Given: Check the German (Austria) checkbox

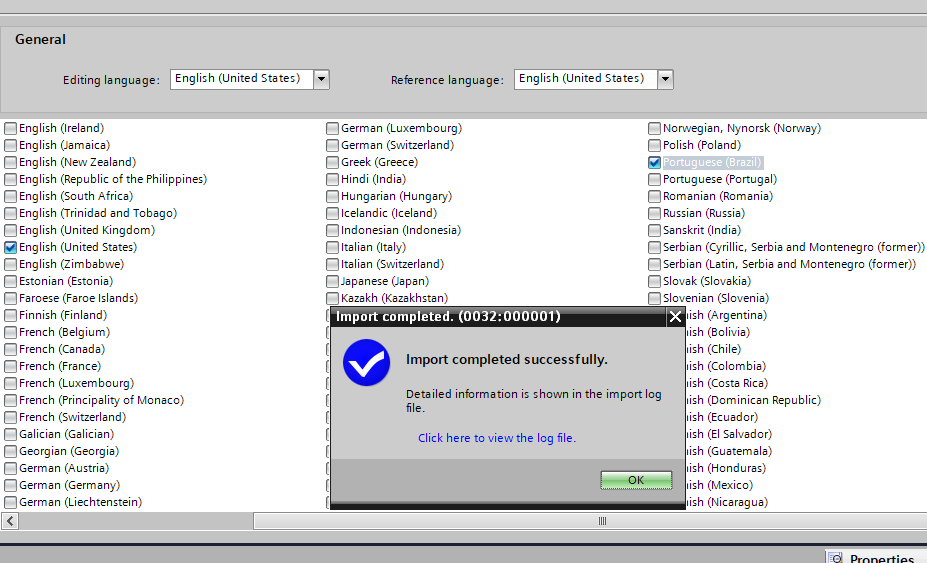Looking at the screenshot, I should point(10,468).
